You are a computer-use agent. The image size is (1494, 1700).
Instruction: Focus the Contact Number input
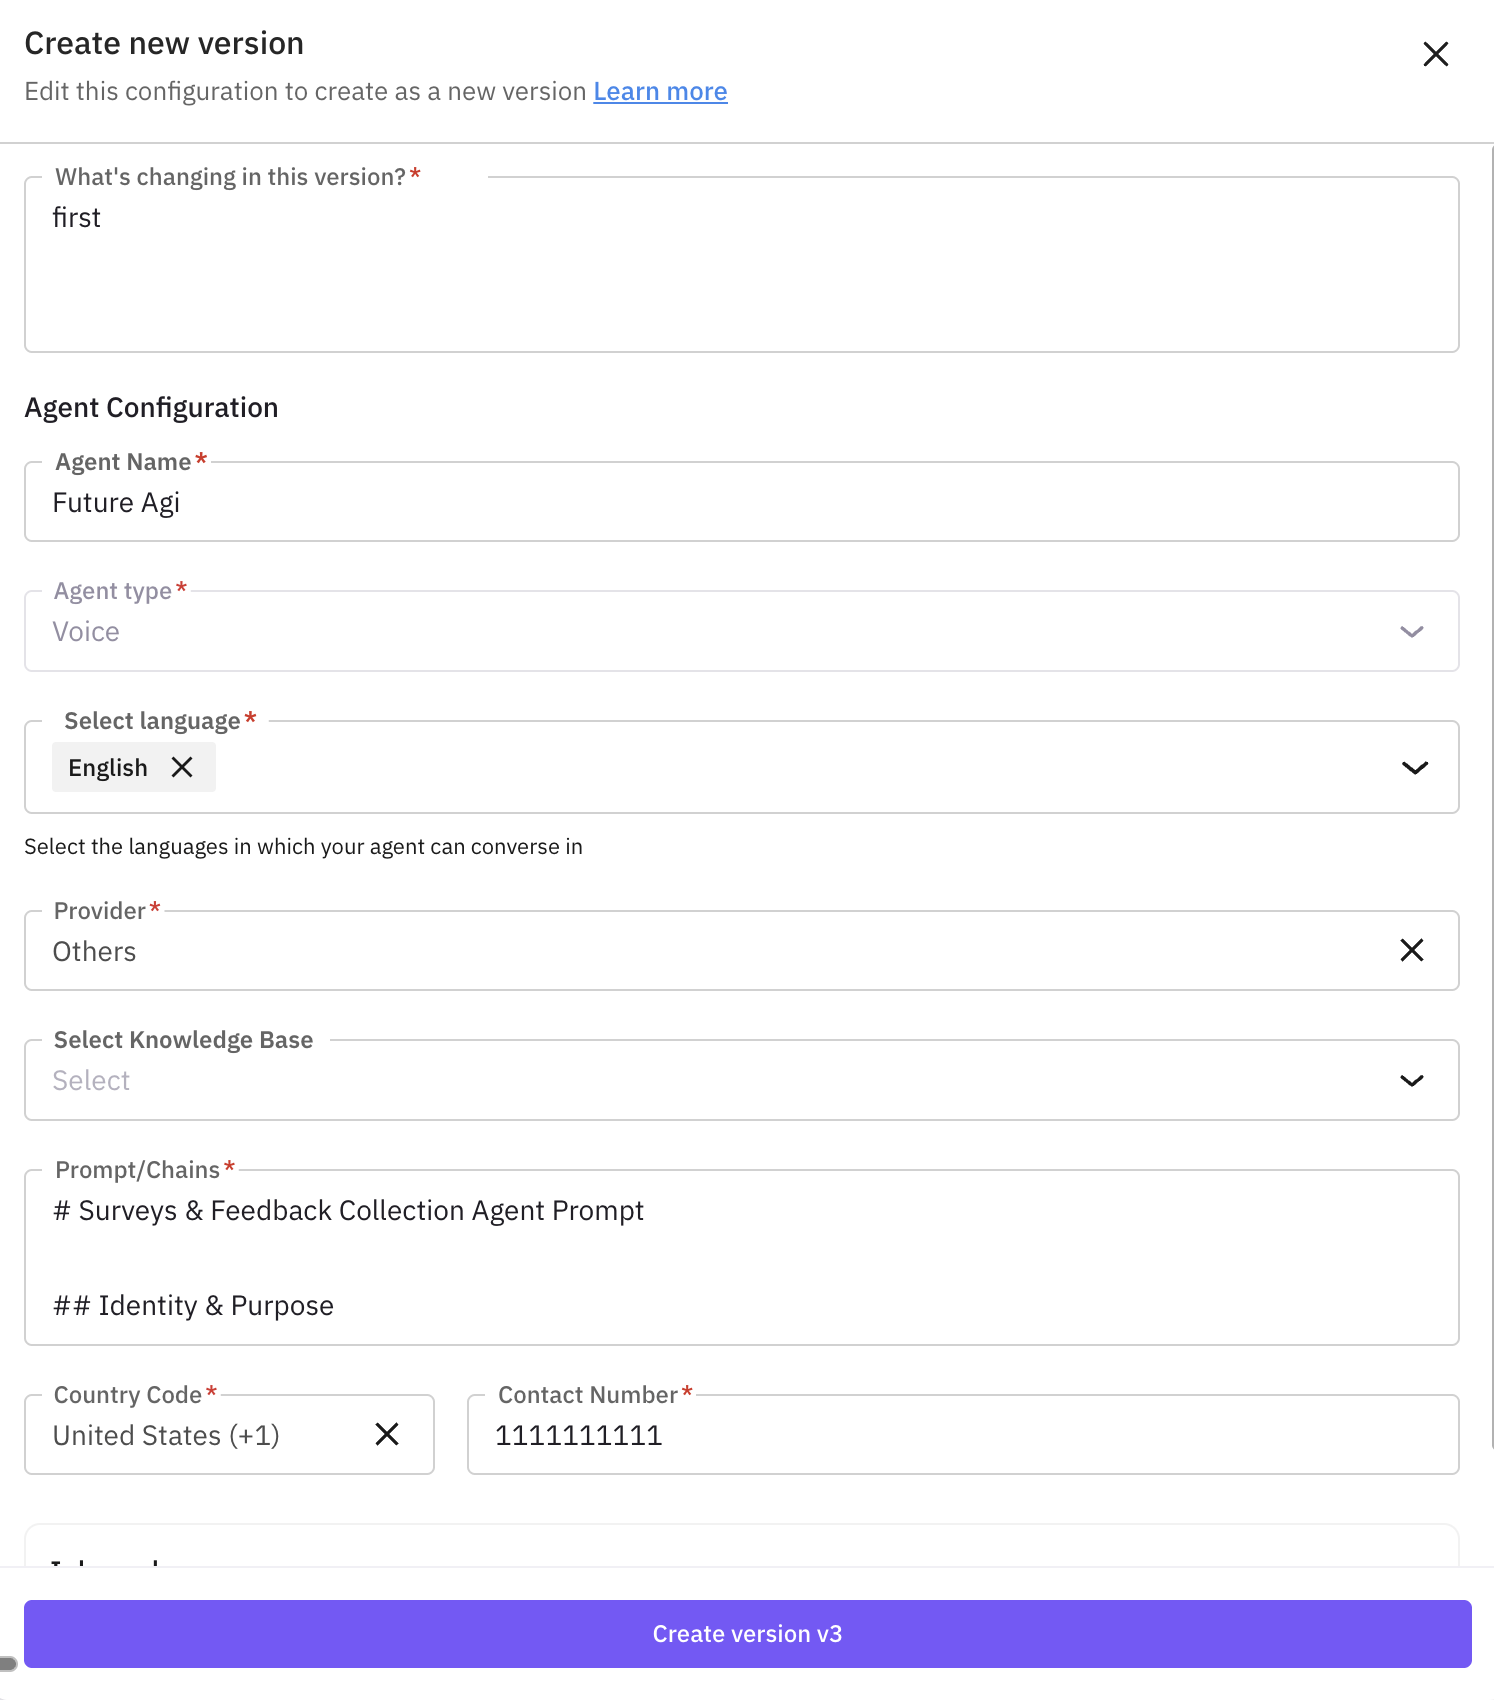pos(962,1435)
